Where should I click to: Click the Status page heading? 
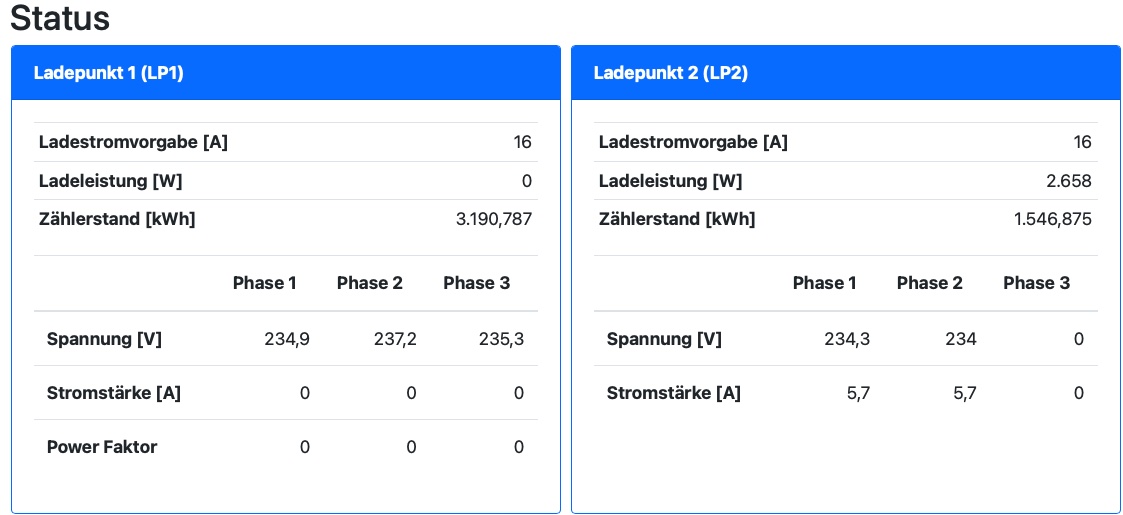[60, 19]
